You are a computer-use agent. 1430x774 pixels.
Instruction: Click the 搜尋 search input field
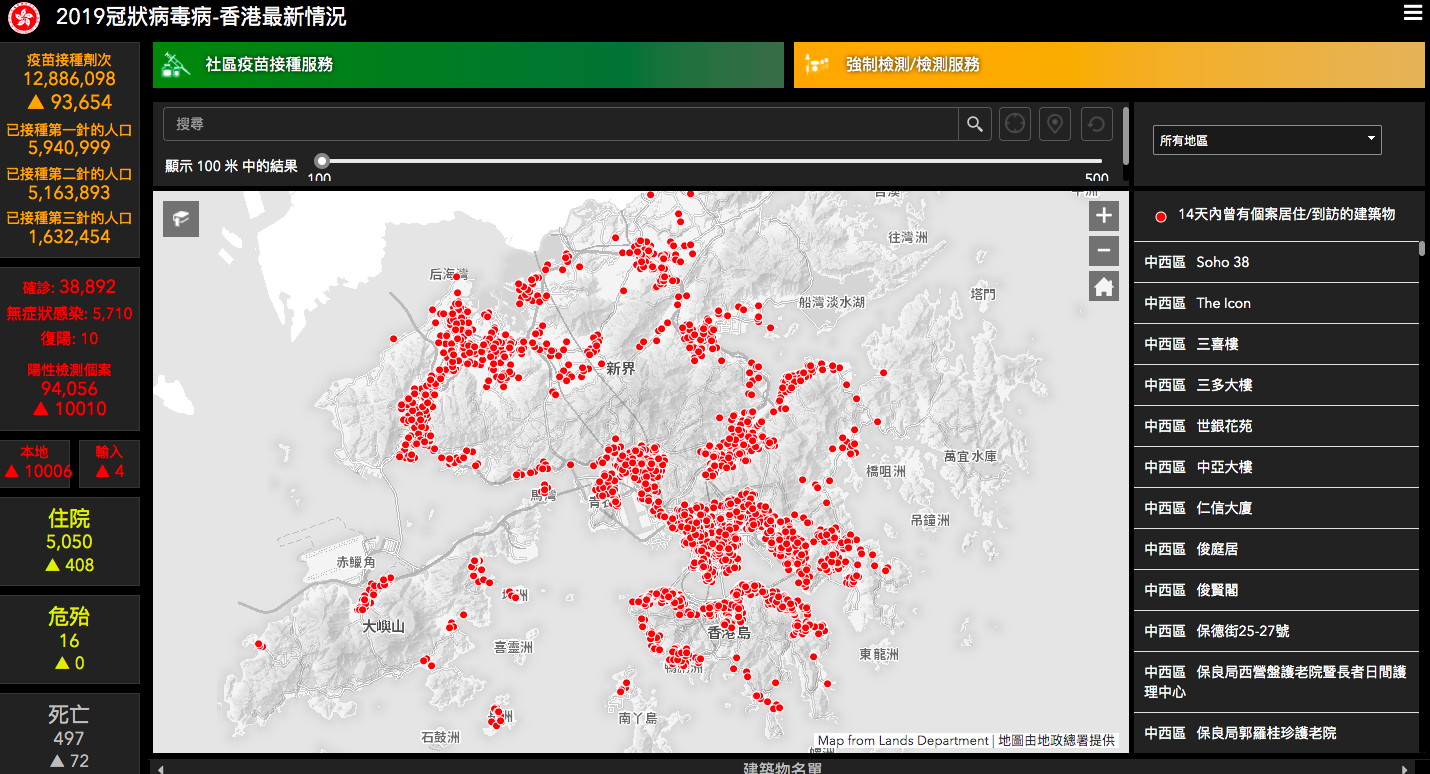click(x=561, y=124)
